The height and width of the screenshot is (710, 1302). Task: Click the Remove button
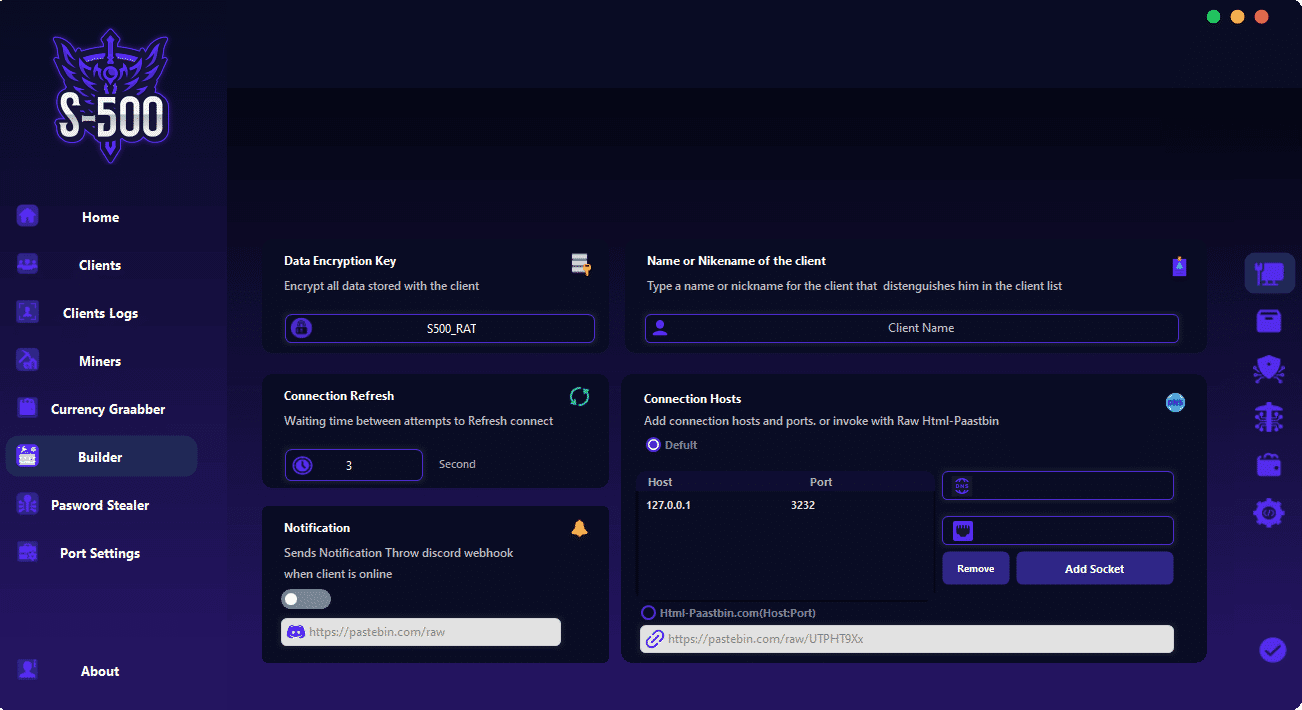tap(976, 568)
